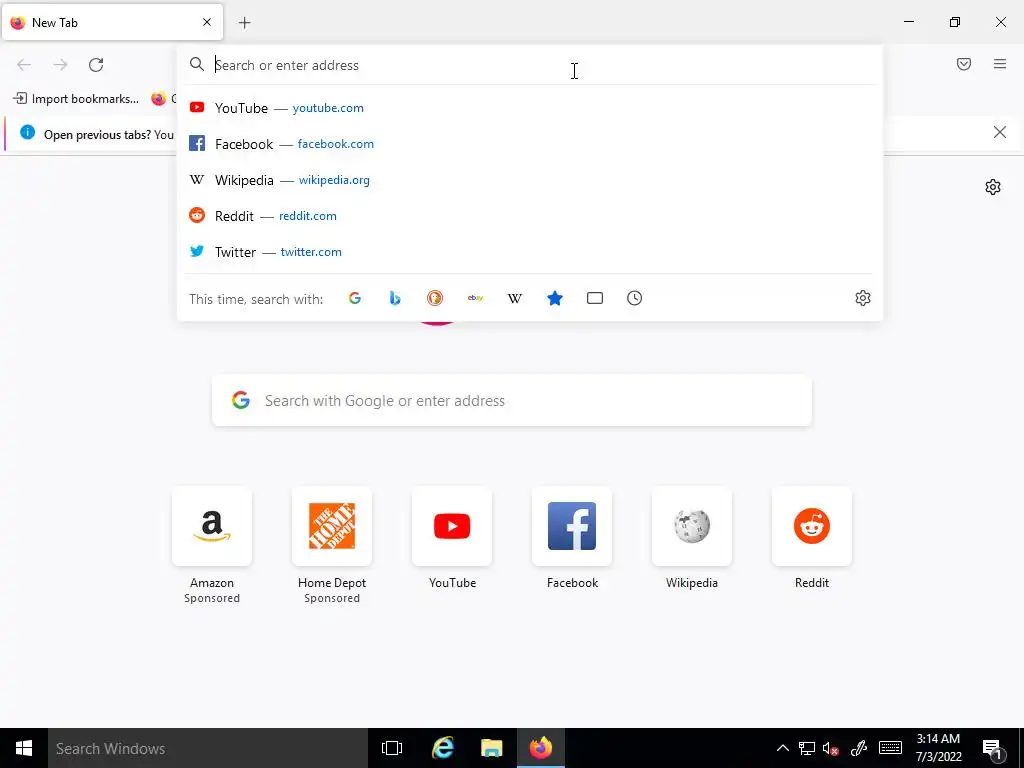Screen dimensions: 1024x768
Task: Search history via the clock icon
Action: [x=635, y=298]
